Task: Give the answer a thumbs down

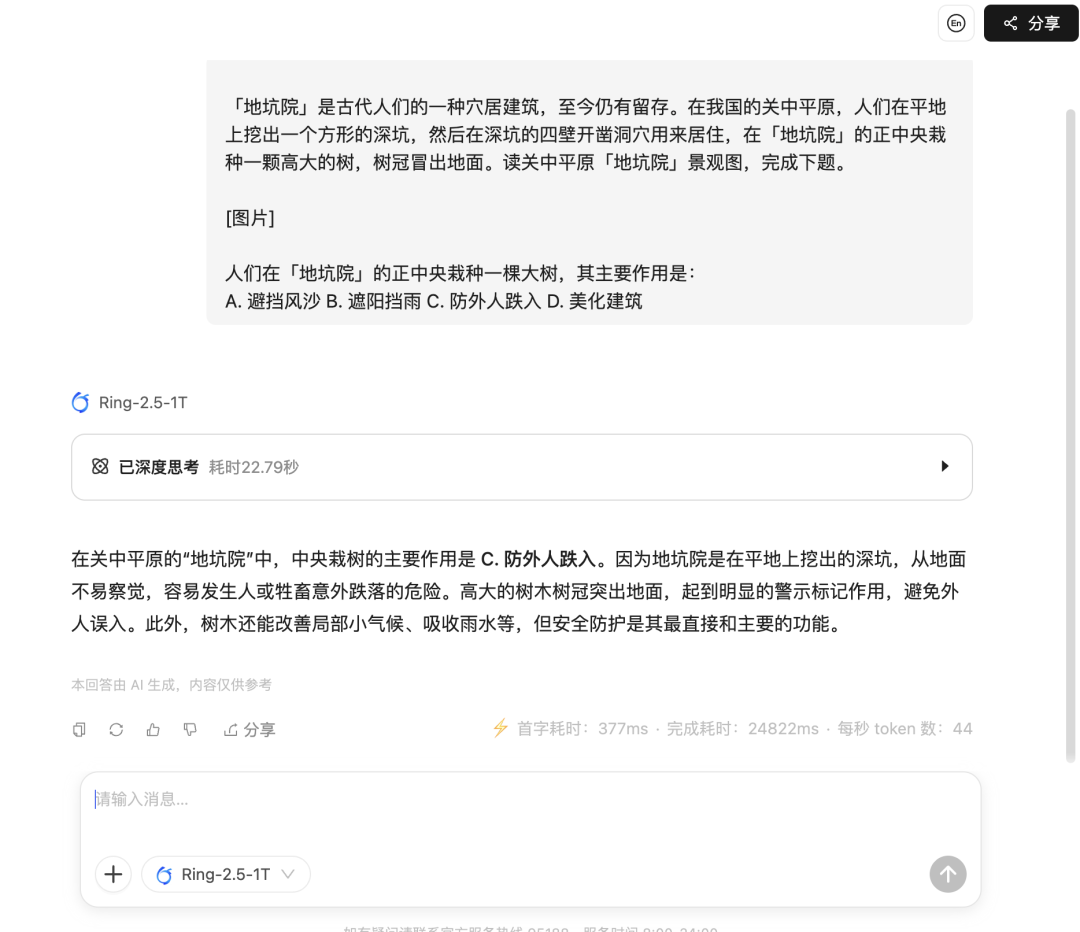Action: click(190, 729)
